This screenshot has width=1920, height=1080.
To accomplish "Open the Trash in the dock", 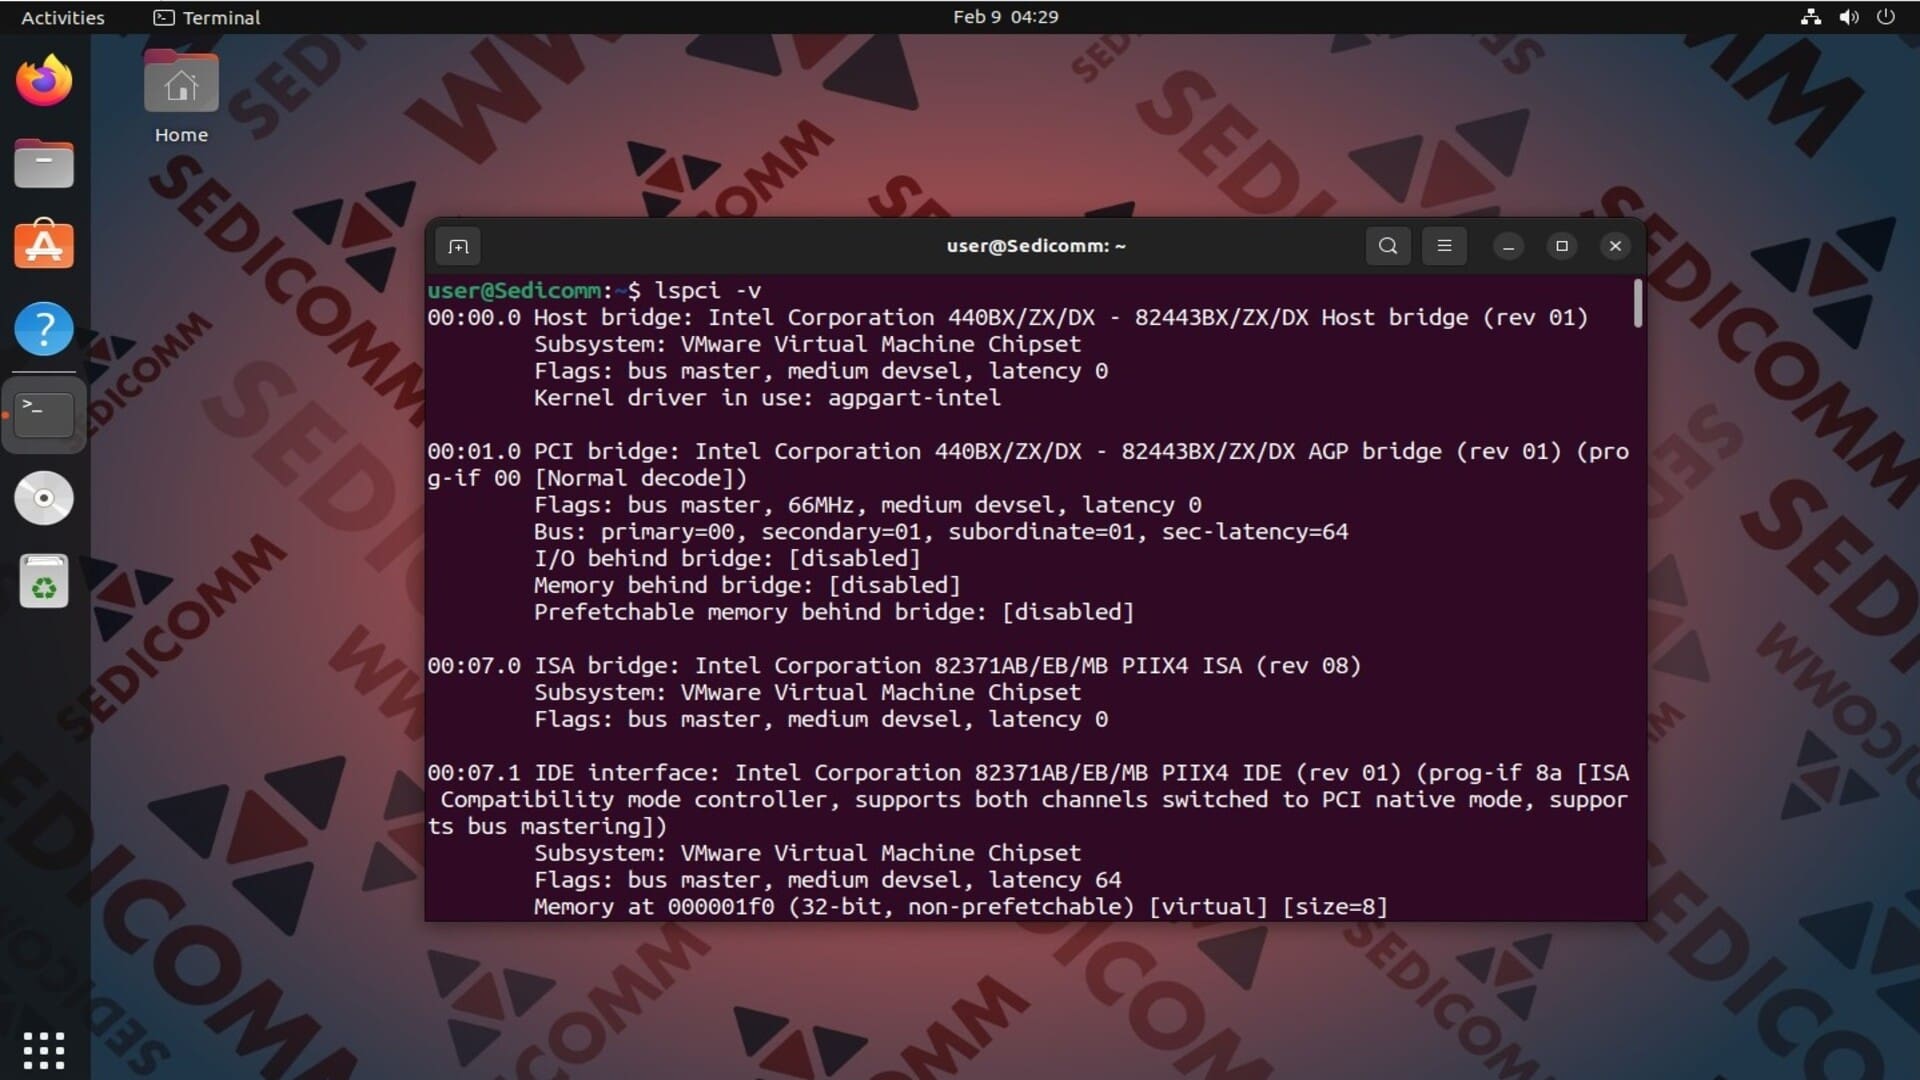I will (x=44, y=581).
